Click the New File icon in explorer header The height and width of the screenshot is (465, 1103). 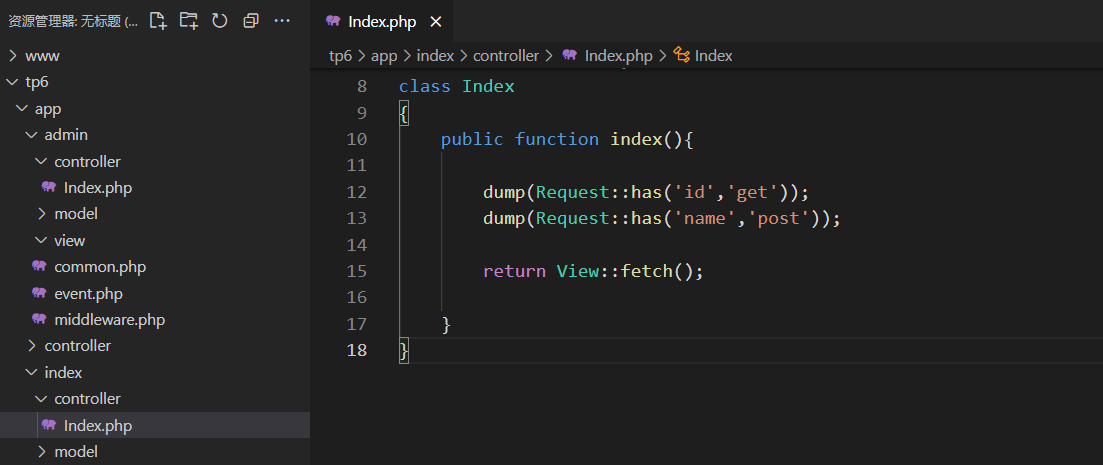[158, 21]
